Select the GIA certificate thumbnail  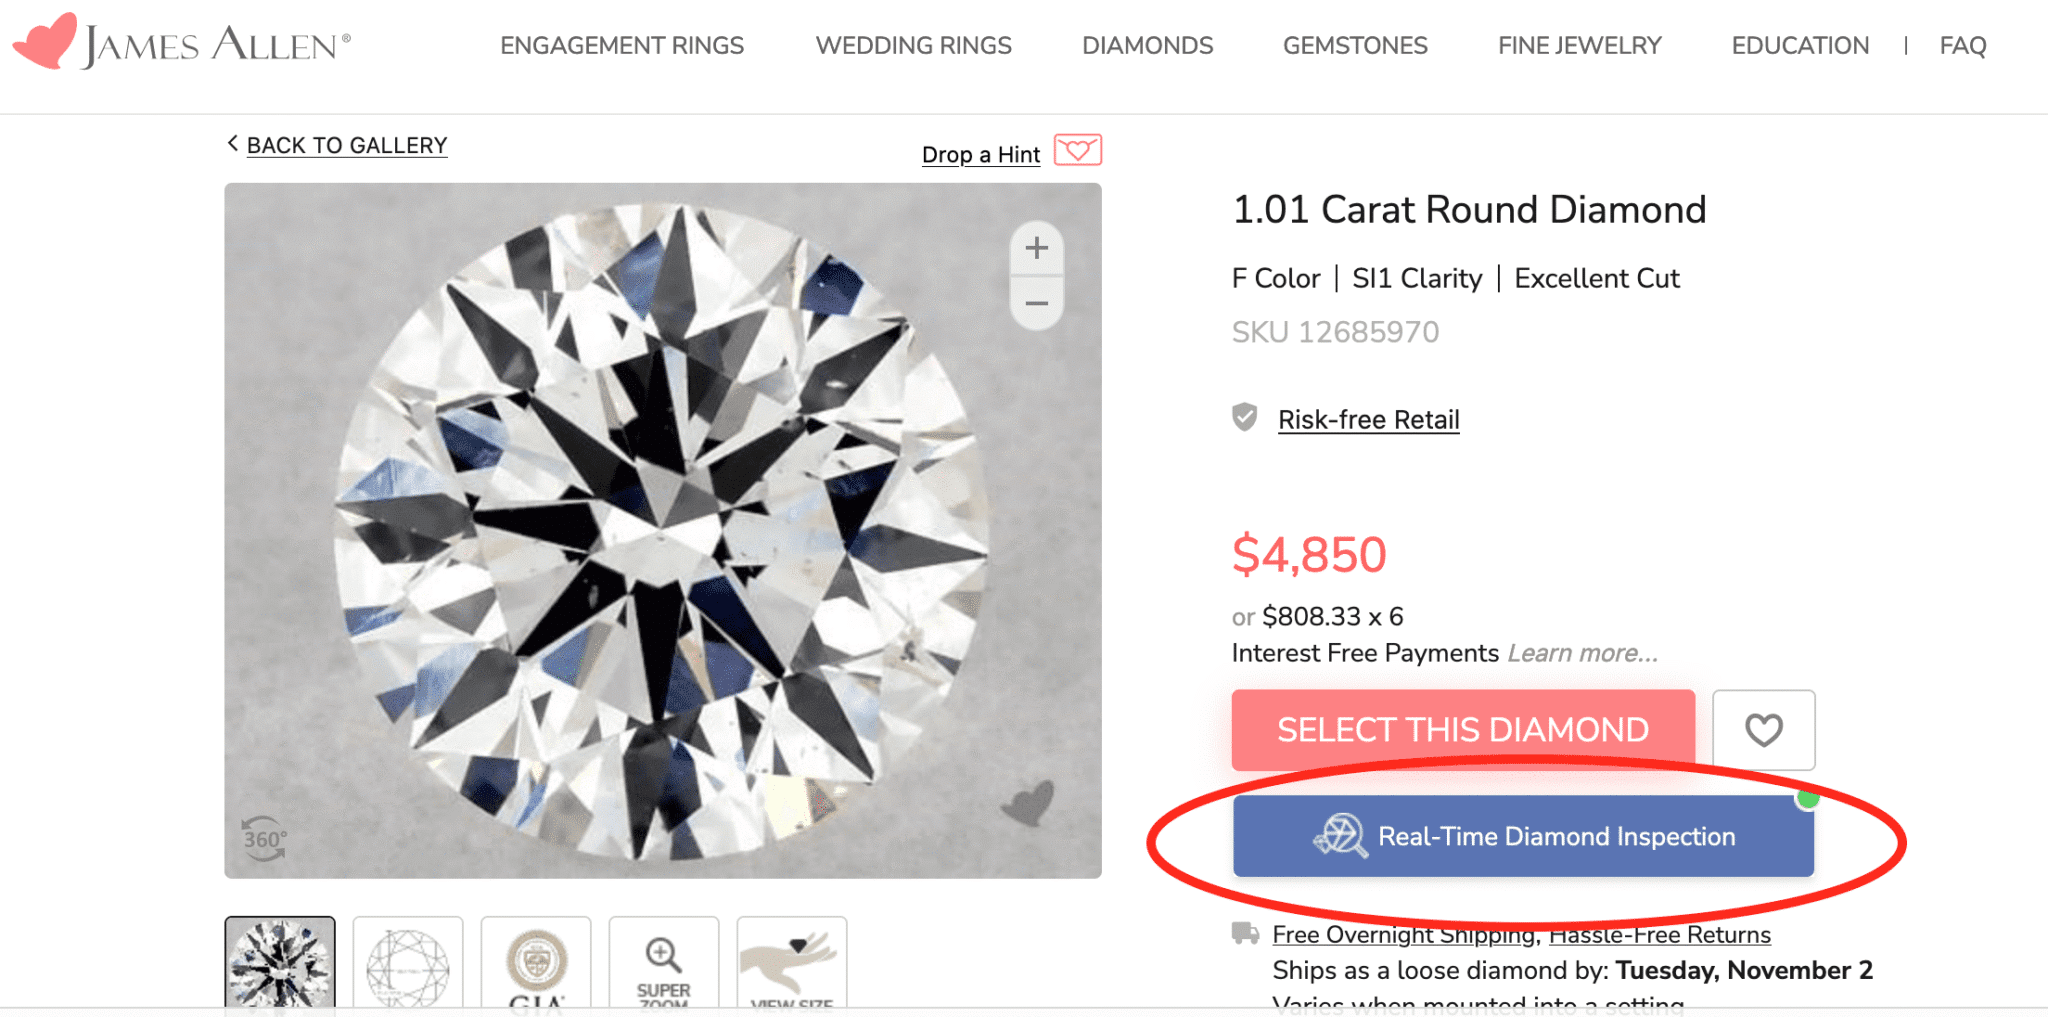536,965
